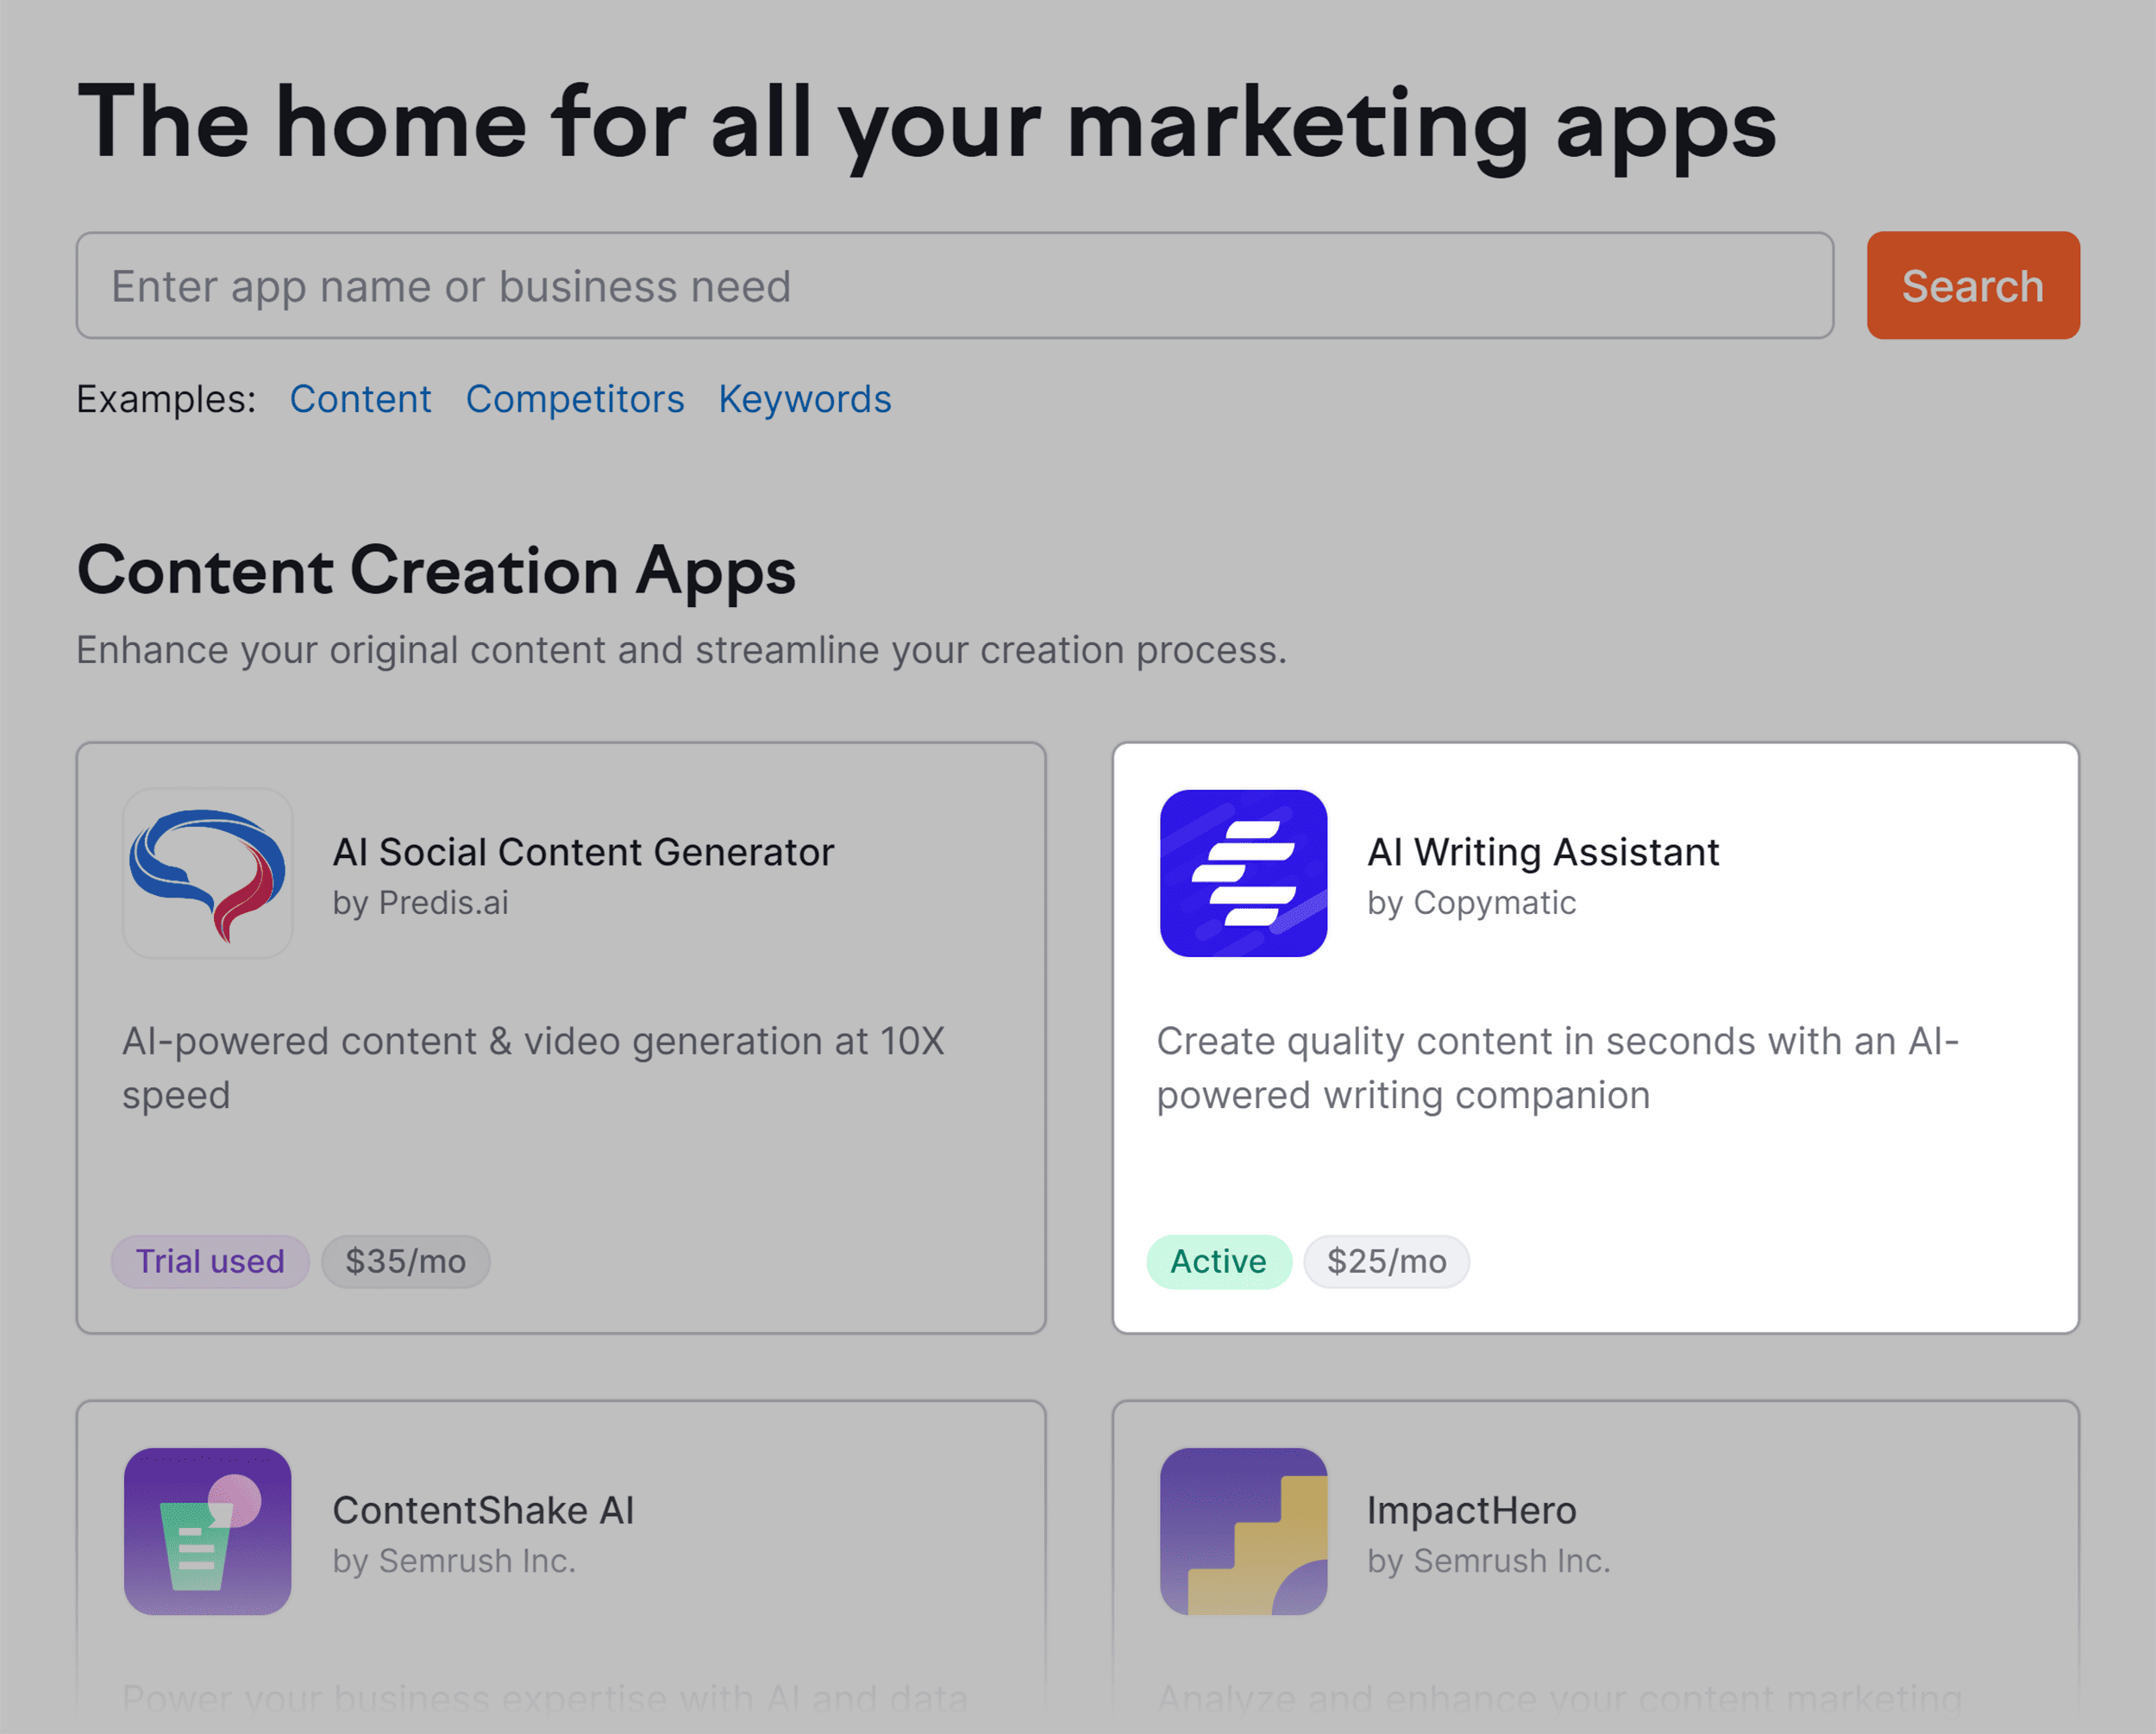Click the $25/mo pricing badge on Copymatic
2156x1734 pixels.
(x=1388, y=1260)
